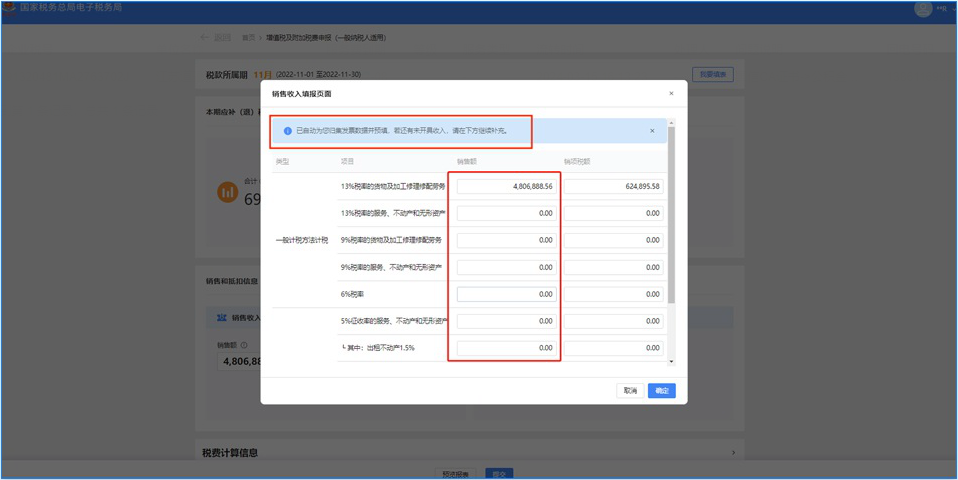This screenshot has width=958, height=480.
Task: Click 确定 to confirm sales entries
Action: (x=661, y=391)
